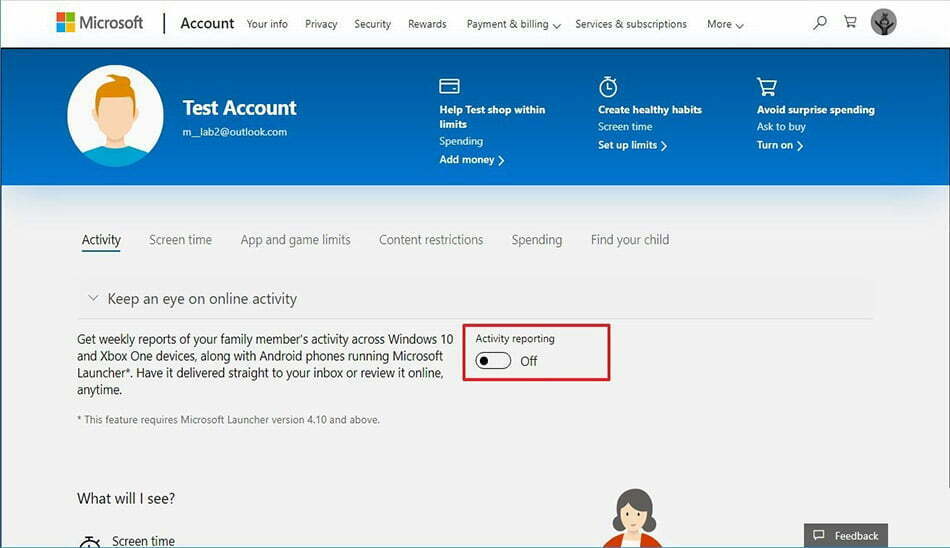Click the Account heading link
The image size is (950, 548).
(x=207, y=23)
